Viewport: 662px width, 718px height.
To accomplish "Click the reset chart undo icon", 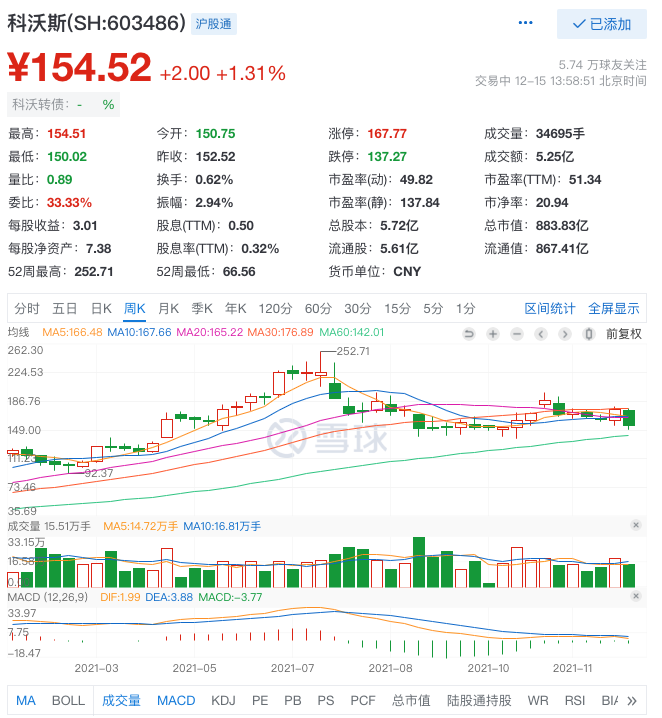I will pos(469,334).
